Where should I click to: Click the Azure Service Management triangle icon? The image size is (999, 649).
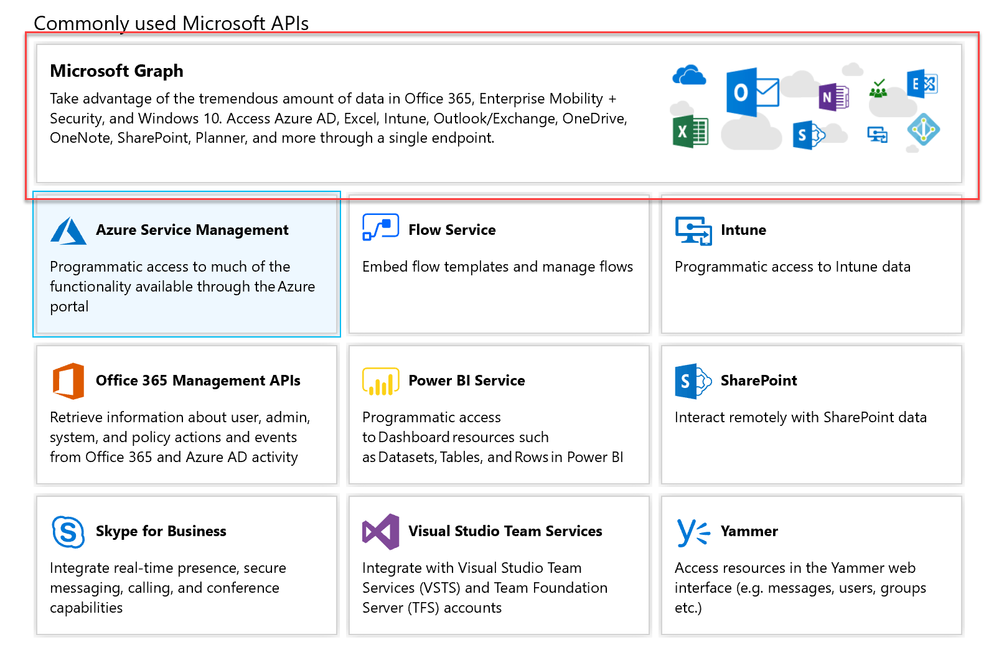click(68, 231)
